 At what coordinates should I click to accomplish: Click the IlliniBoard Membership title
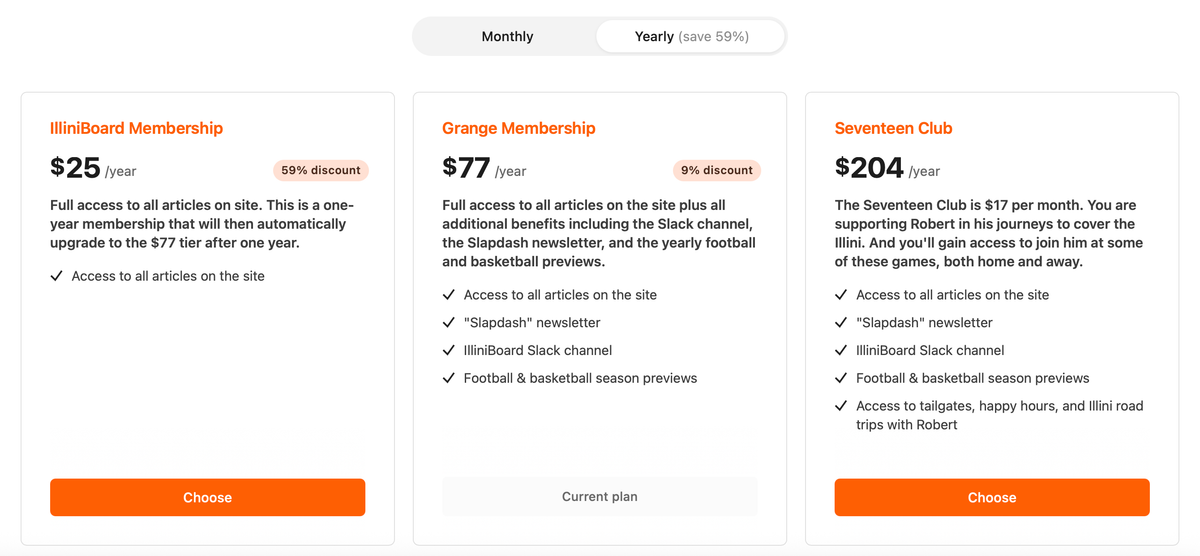click(x=136, y=128)
